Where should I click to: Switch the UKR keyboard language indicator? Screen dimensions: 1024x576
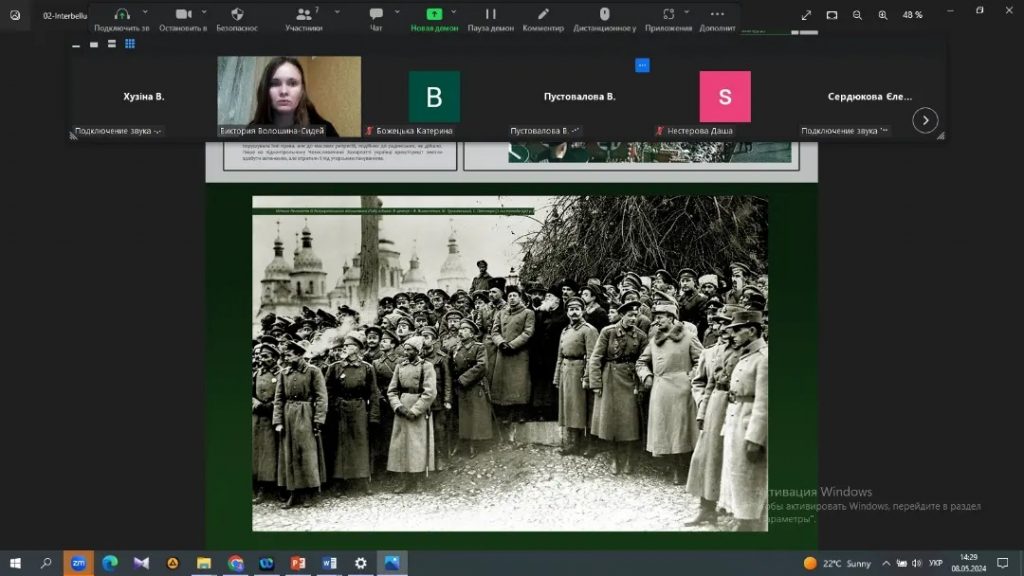[x=936, y=563]
